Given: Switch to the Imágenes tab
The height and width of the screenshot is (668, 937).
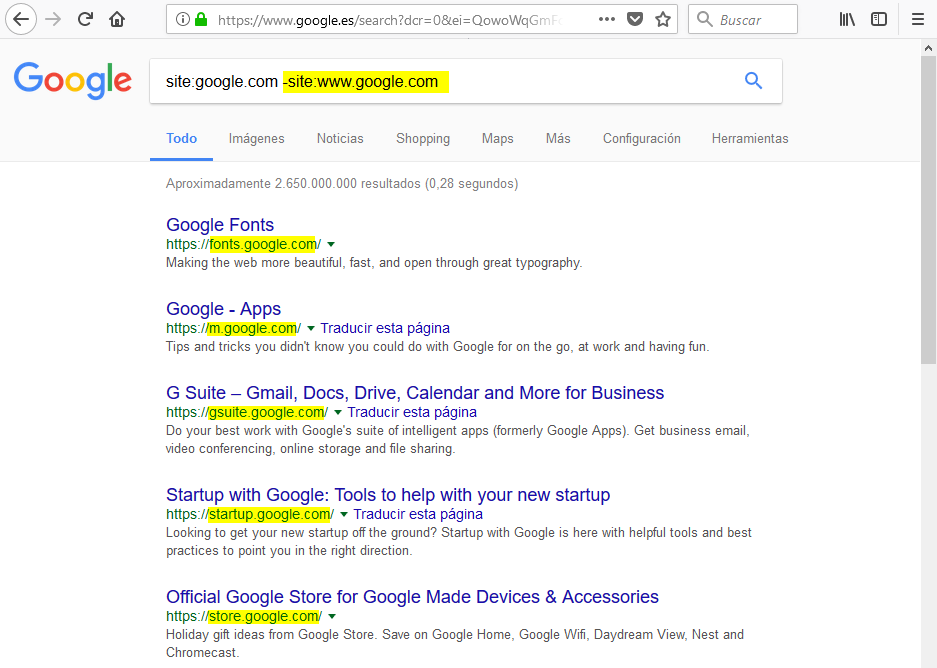Looking at the screenshot, I should [x=256, y=139].
